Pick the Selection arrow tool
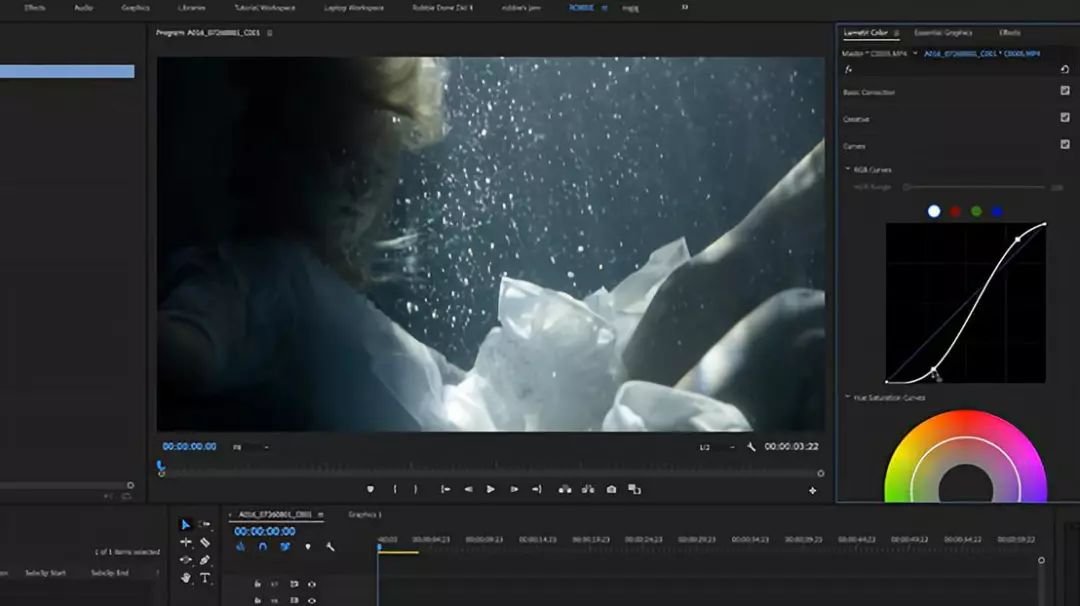Screen dimensions: 1080x606 click(x=185, y=524)
